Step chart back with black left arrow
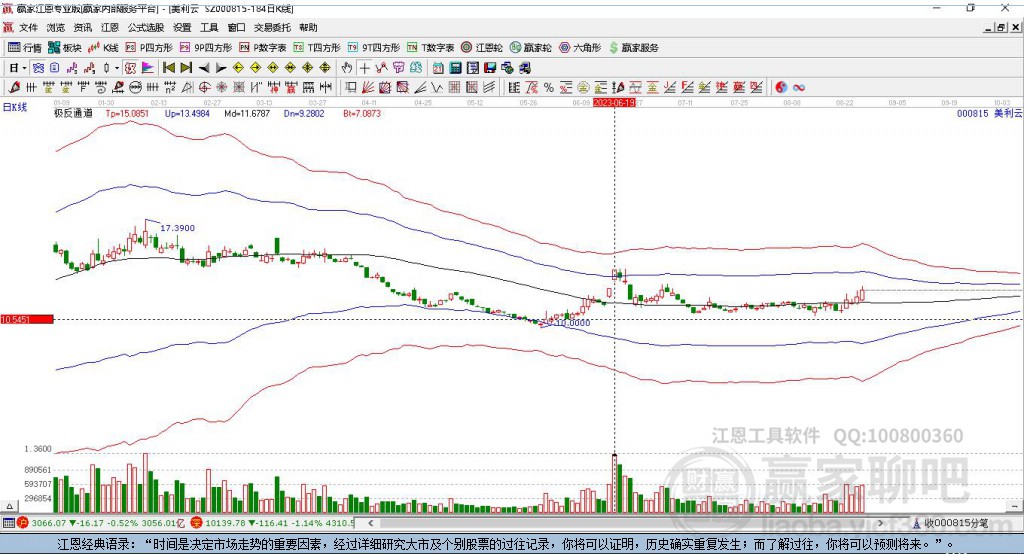Screen dimensions: 1024x554 tap(204, 68)
